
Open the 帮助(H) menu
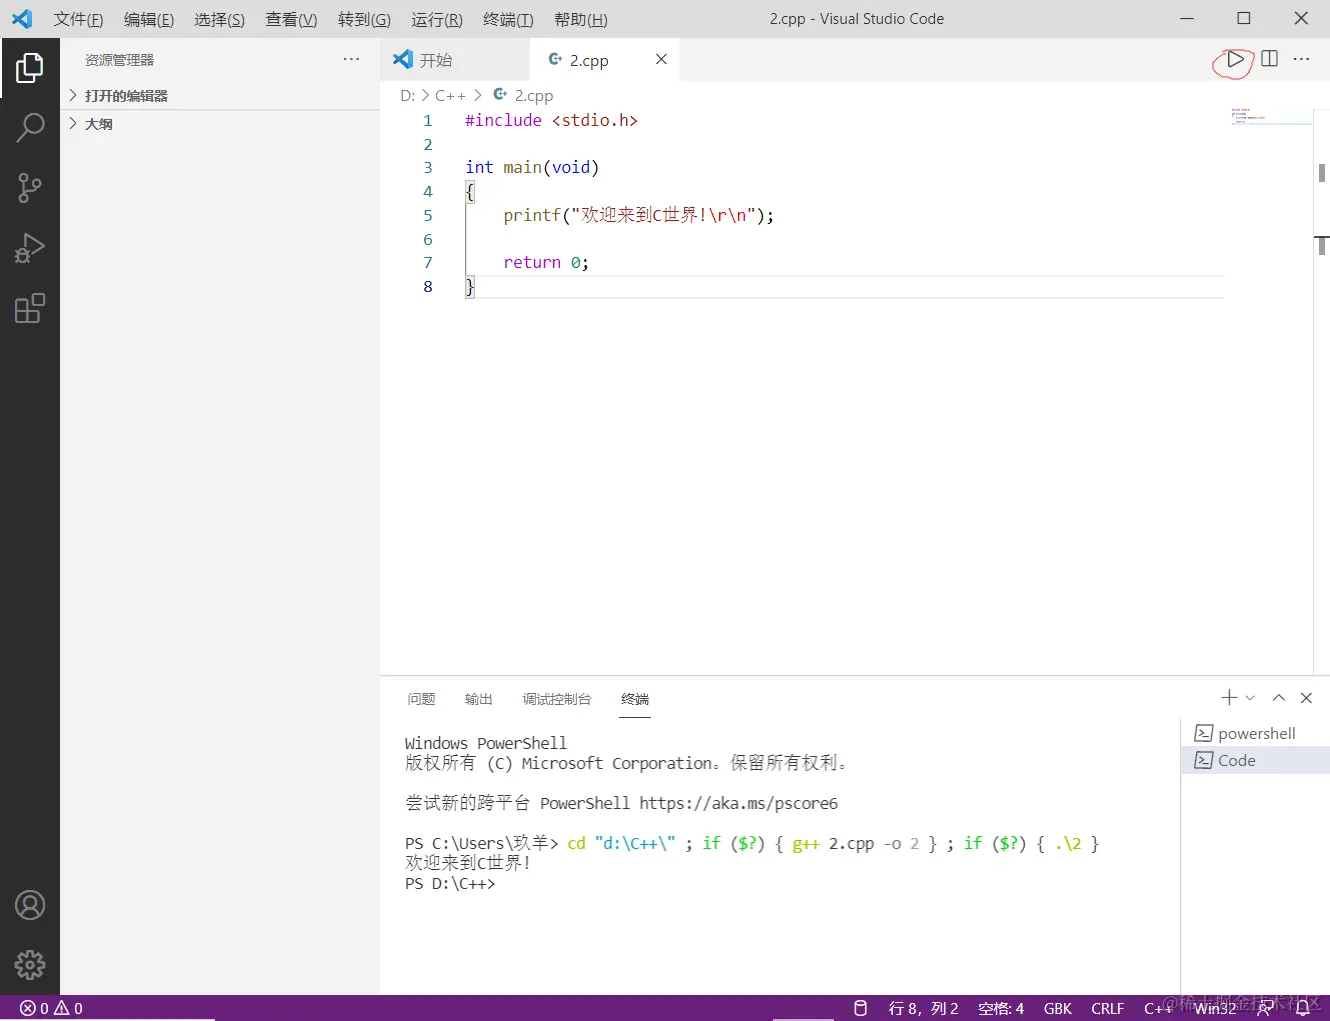tap(580, 19)
